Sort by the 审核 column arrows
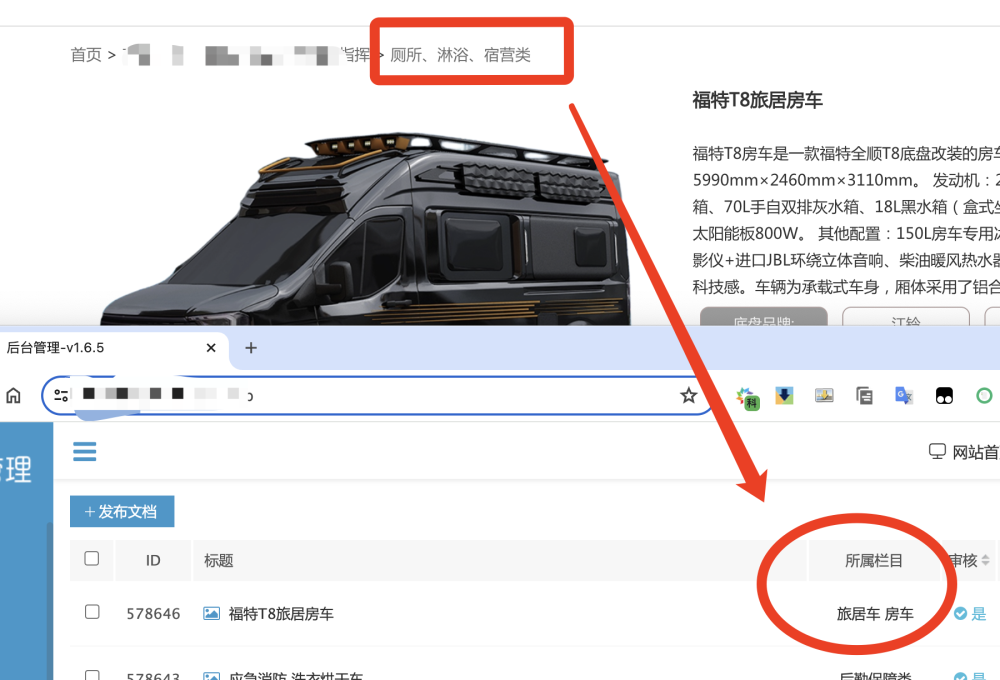Image resolution: width=1000 pixels, height=680 pixels. coord(985,560)
